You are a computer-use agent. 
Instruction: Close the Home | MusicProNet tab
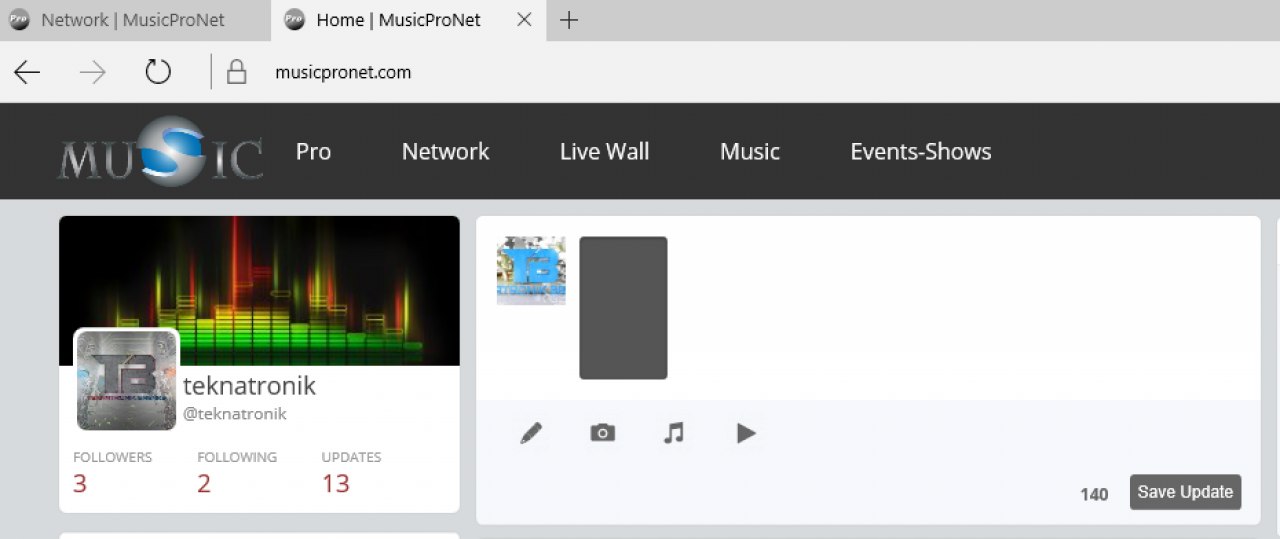click(x=524, y=20)
